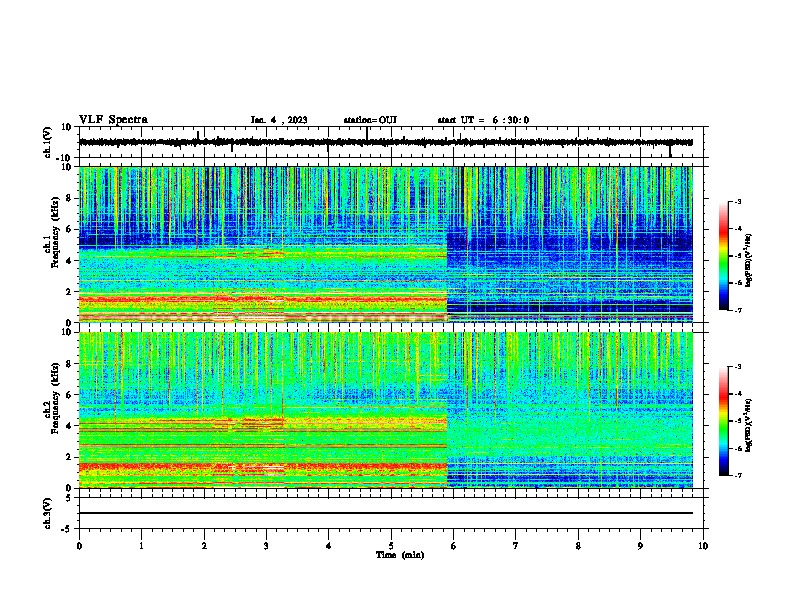Click the "4" tick on the Time axis
This screenshot has width=792, height=612.
pos(329,546)
